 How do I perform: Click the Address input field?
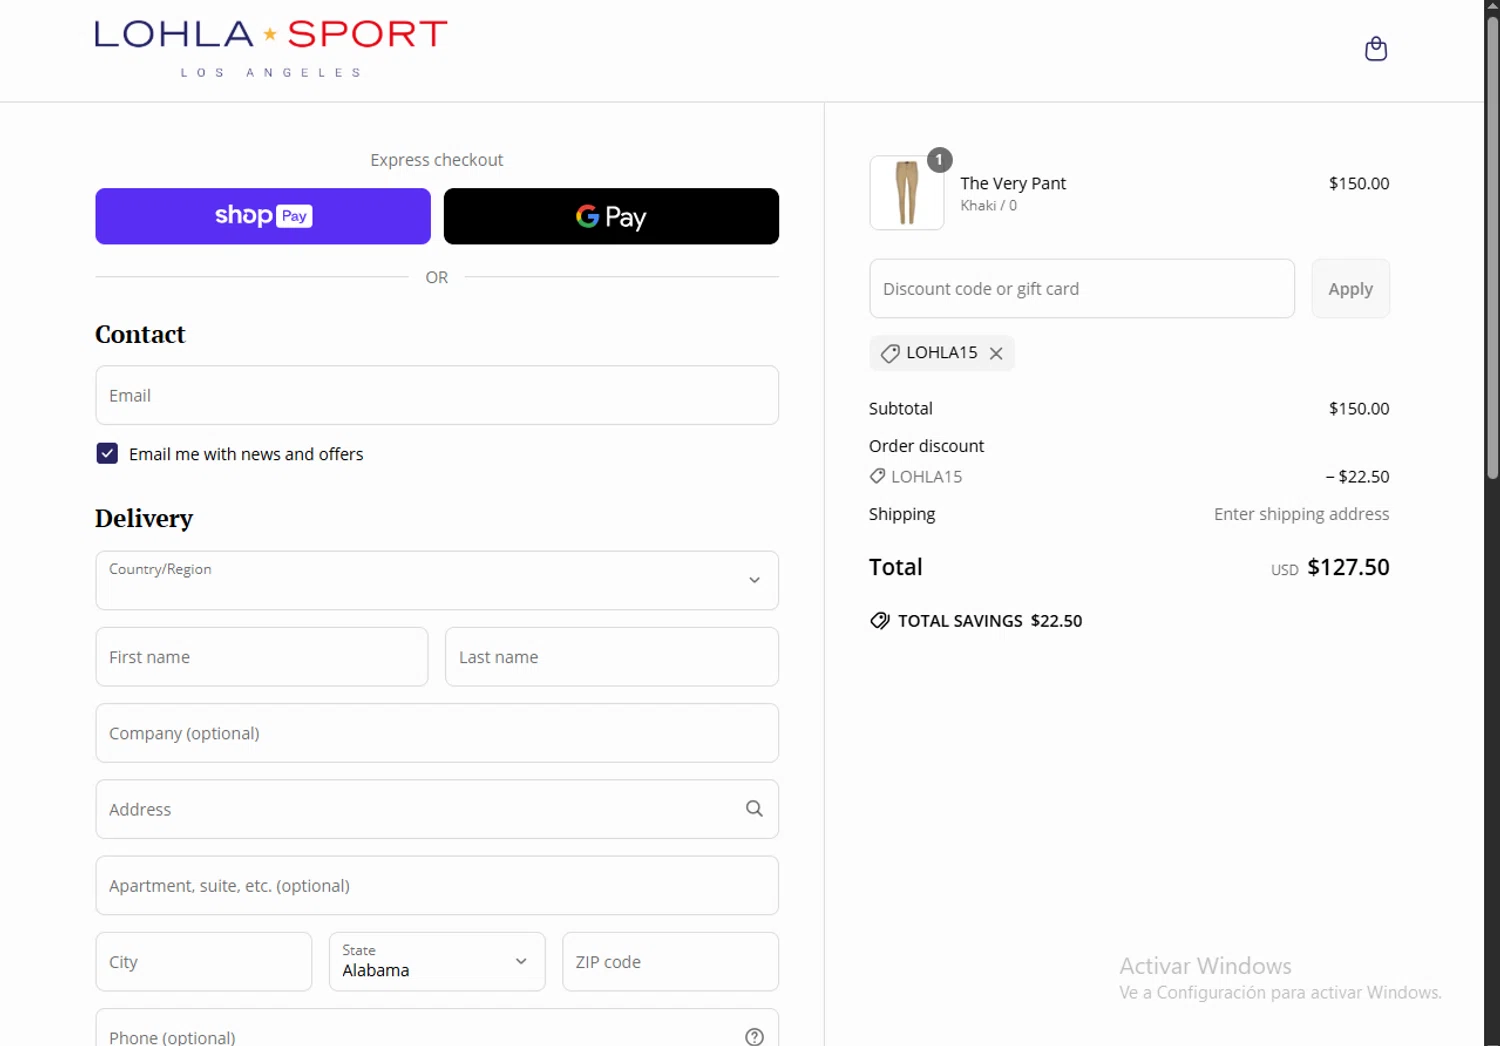(437, 809)
